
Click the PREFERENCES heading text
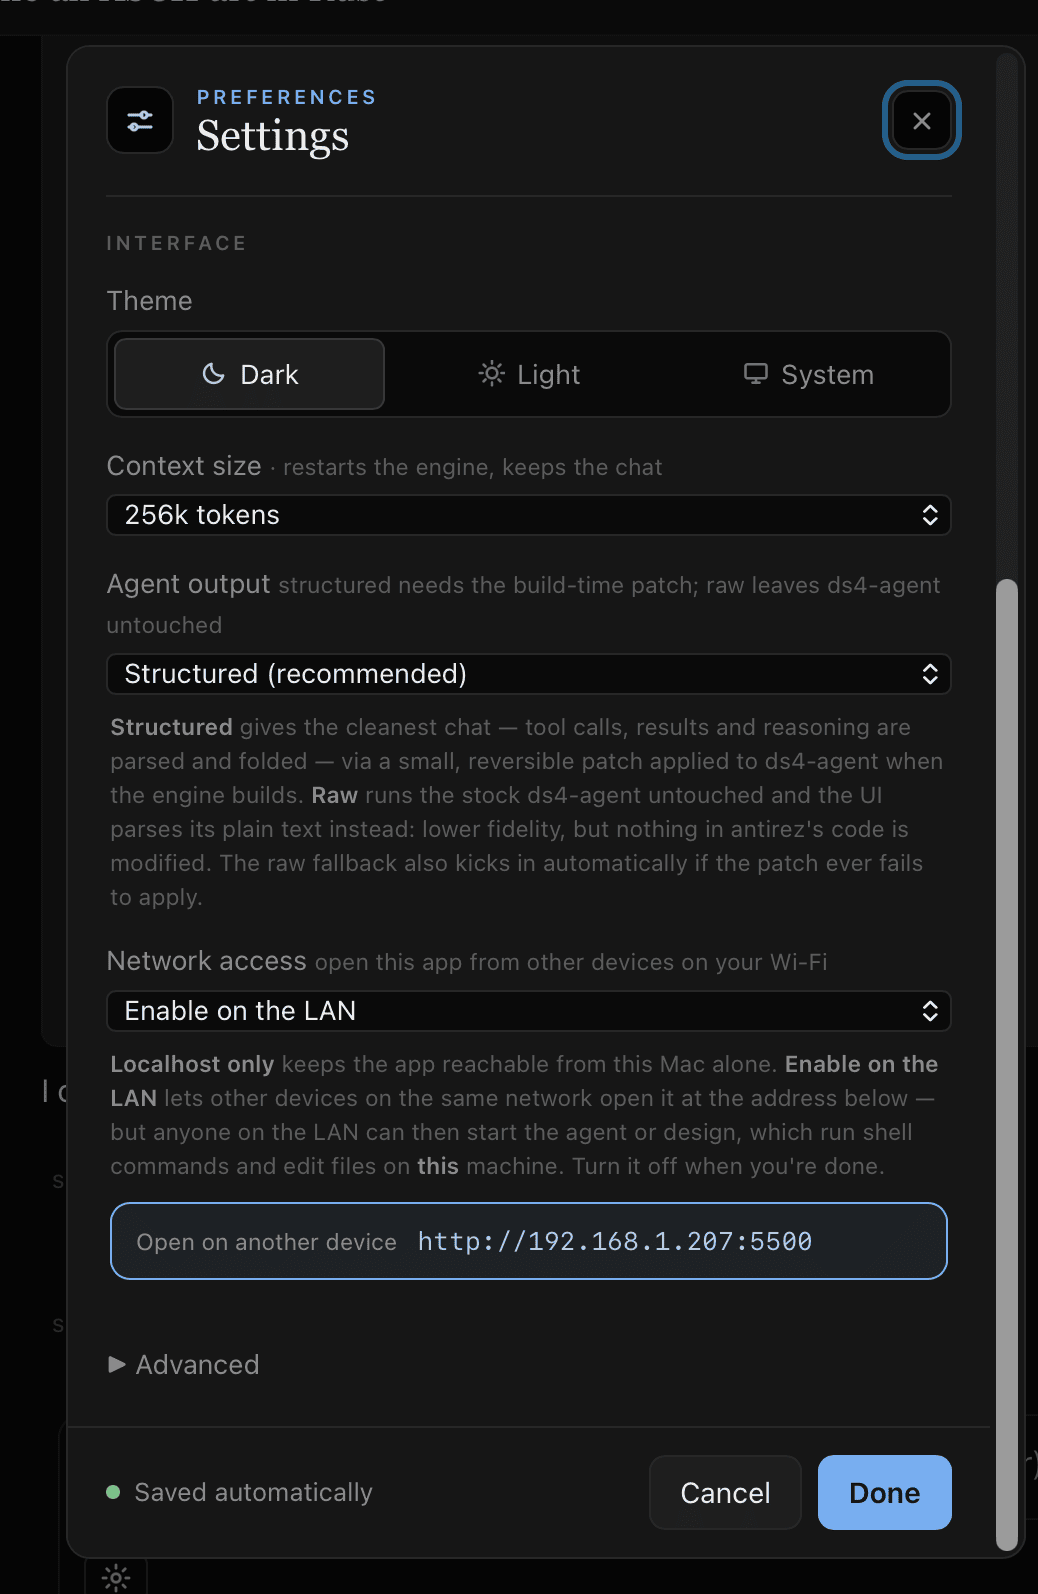286,97
